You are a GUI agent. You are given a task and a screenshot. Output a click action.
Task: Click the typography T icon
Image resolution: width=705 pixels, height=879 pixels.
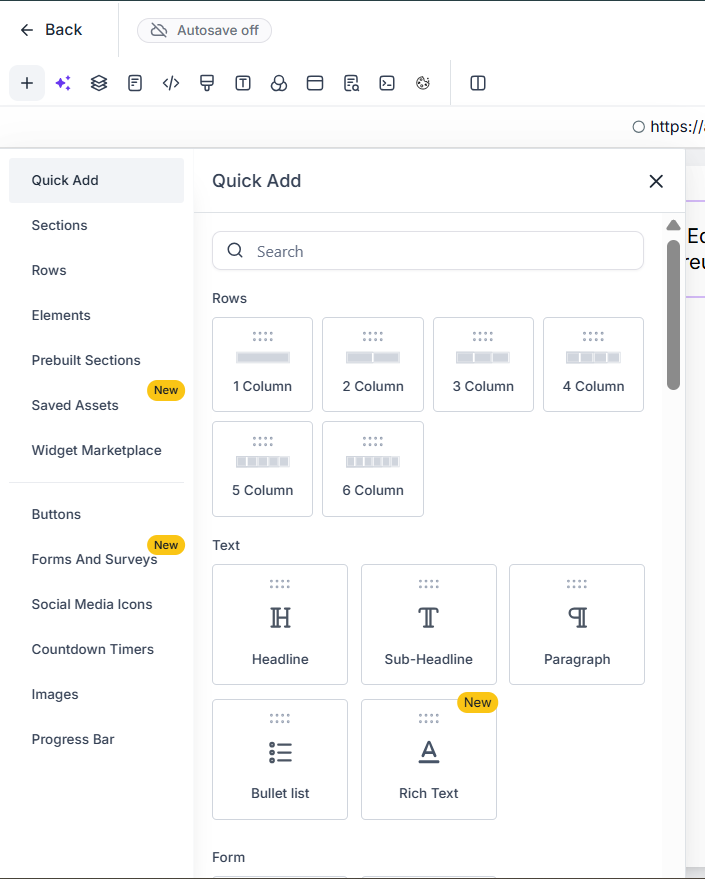pyautogui.click(x=243, y=83)
